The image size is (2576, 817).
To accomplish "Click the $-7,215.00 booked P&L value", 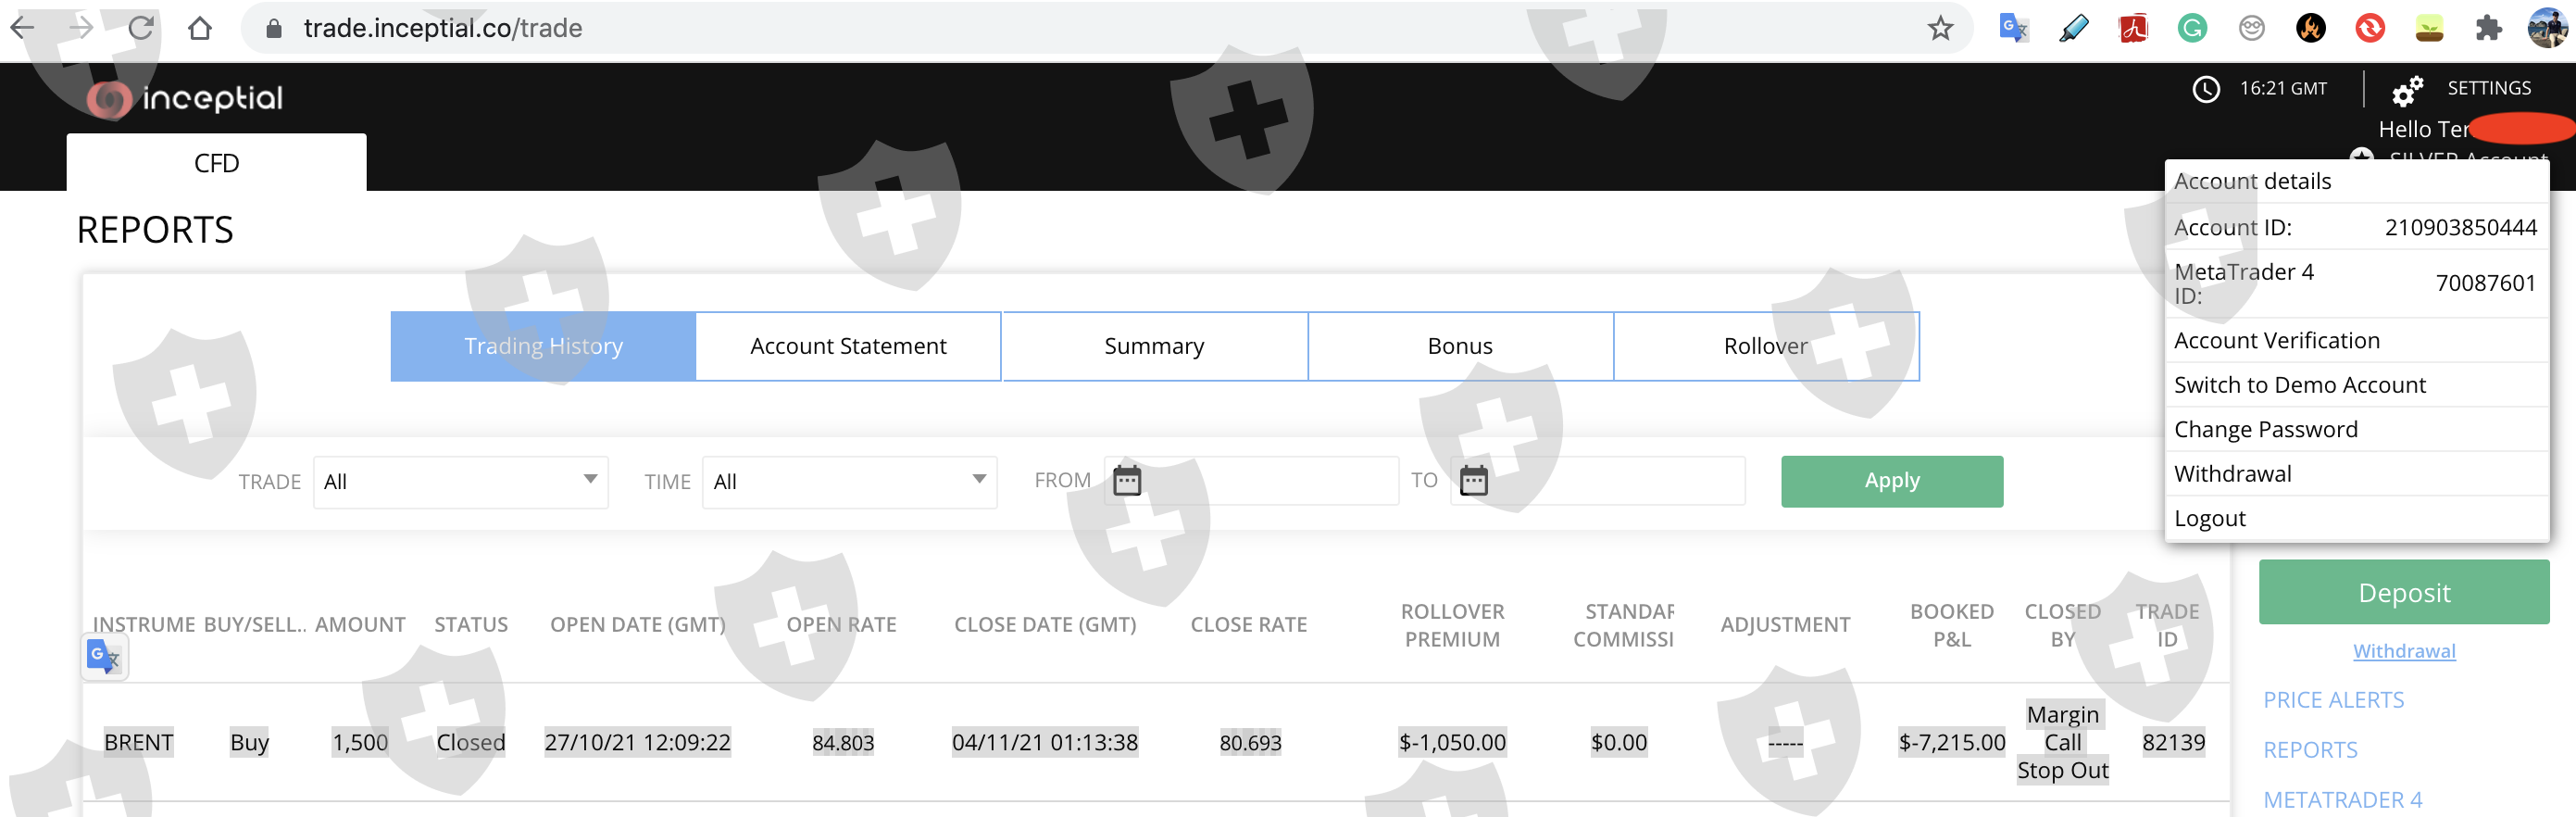I will click(1952, 743).
